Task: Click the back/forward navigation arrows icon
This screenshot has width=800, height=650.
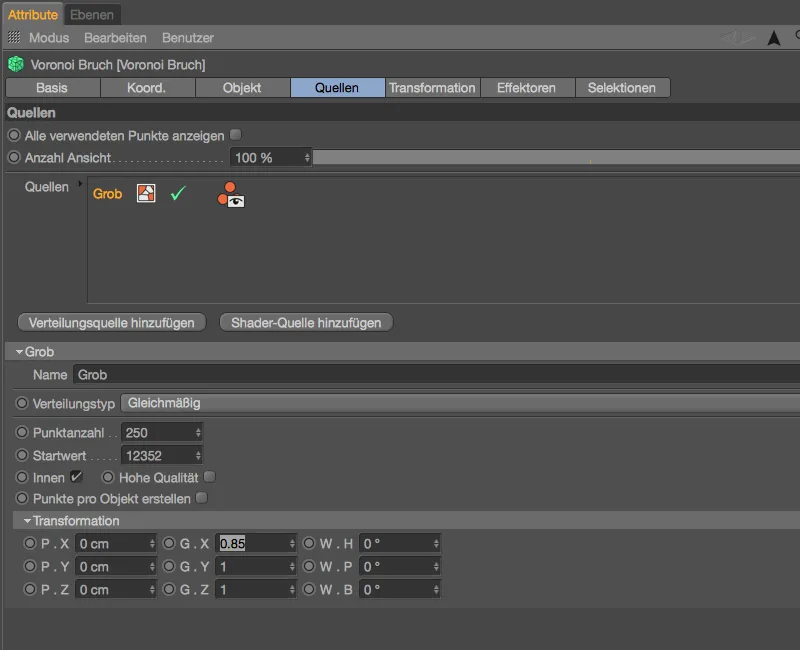Action: [x=737, y=37]
